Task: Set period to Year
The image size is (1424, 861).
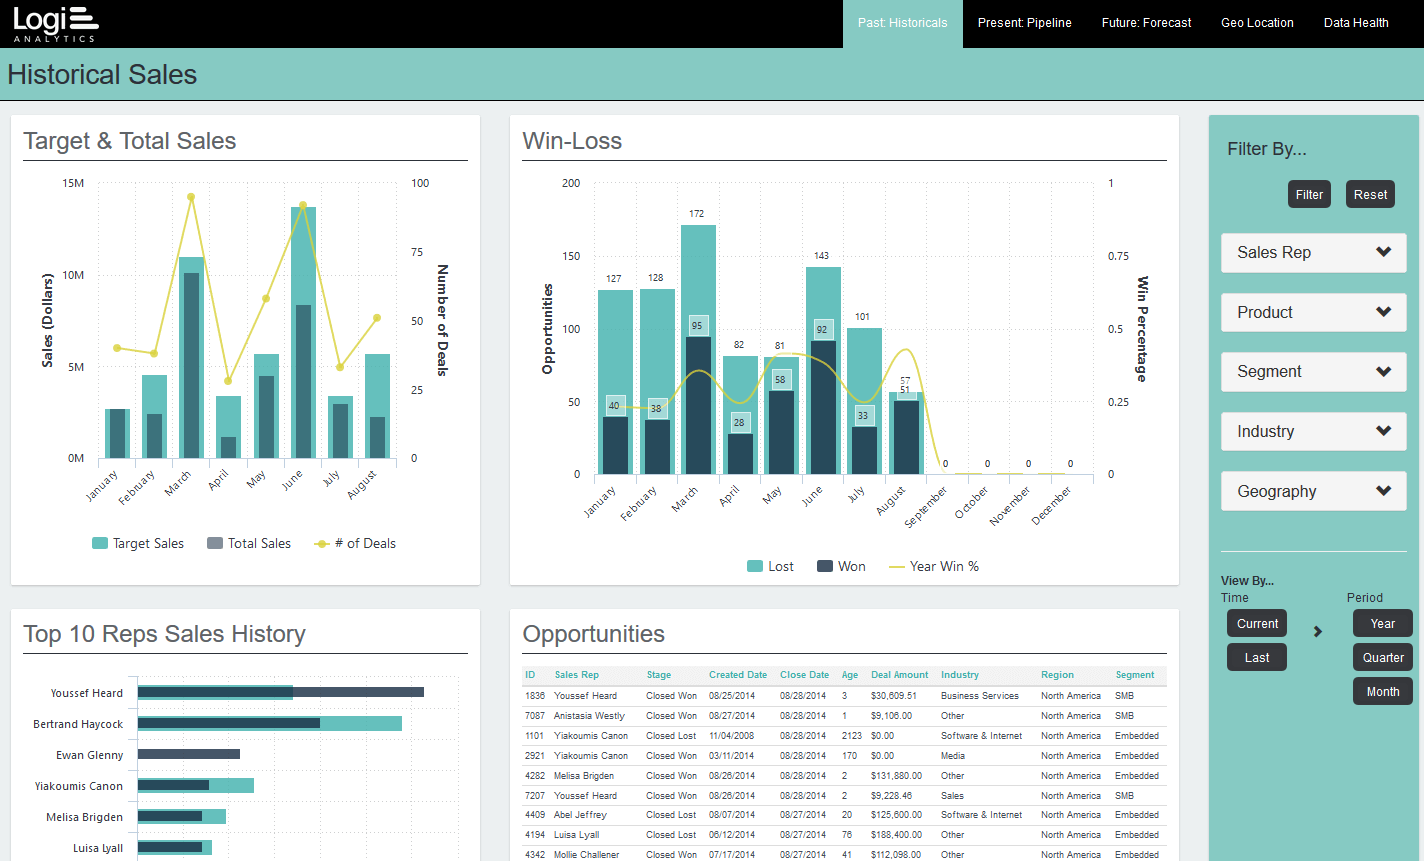Action: (x=1383, y=624)
